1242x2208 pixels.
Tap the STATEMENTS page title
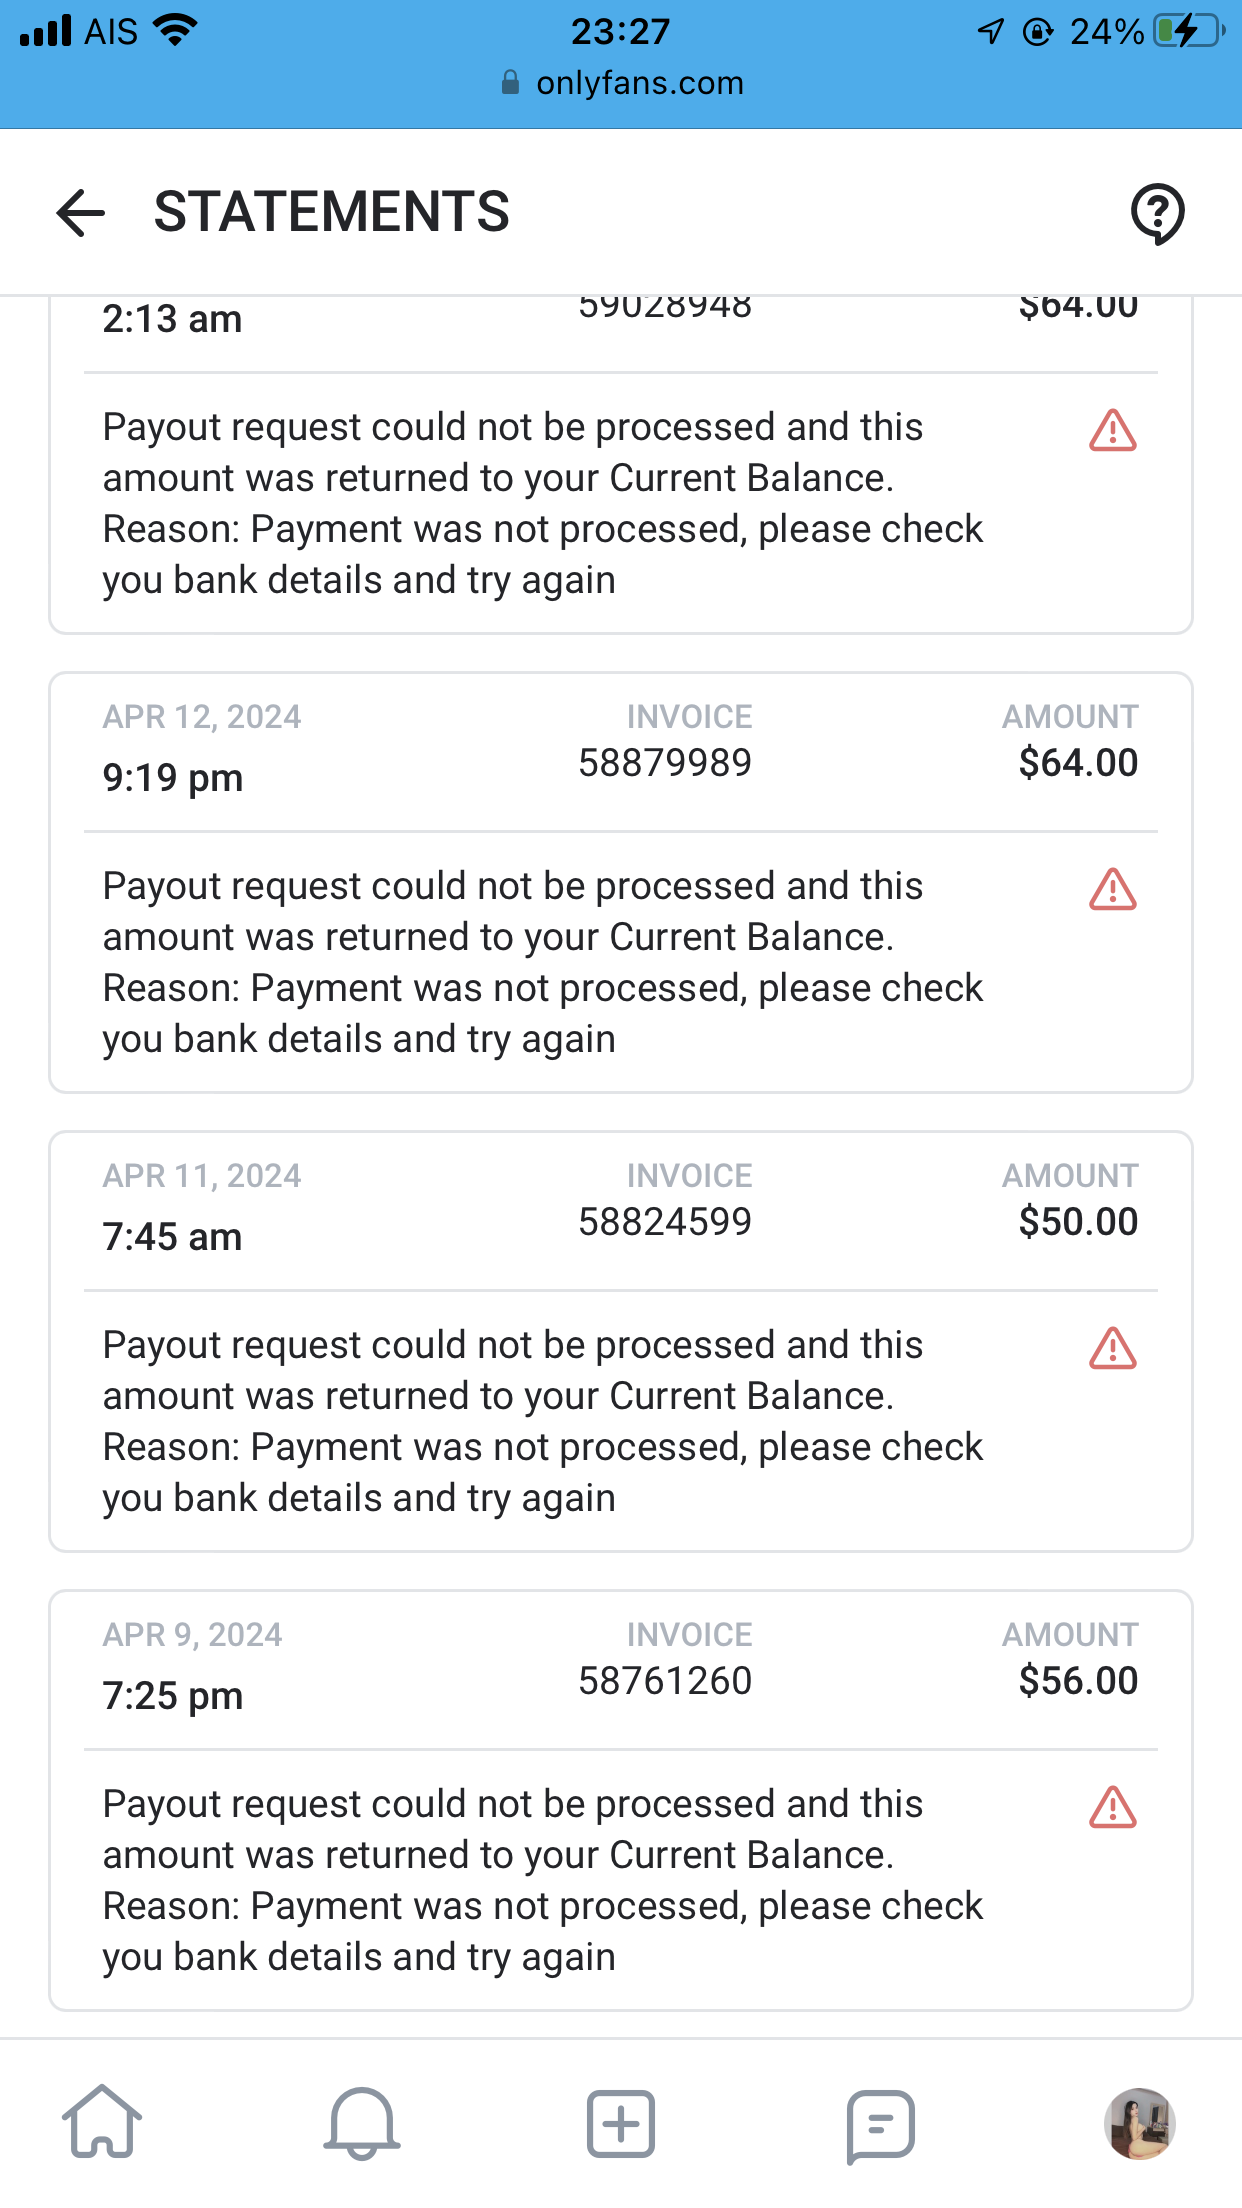pyautogui.click(x=331, y=212)
